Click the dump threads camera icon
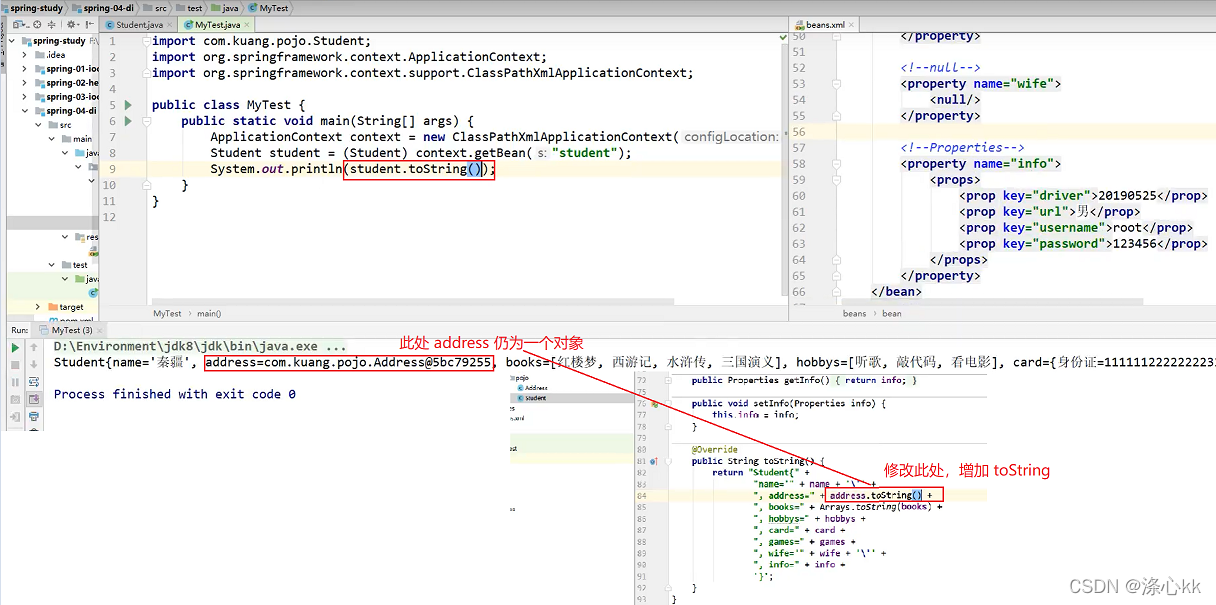 point(15,399)
